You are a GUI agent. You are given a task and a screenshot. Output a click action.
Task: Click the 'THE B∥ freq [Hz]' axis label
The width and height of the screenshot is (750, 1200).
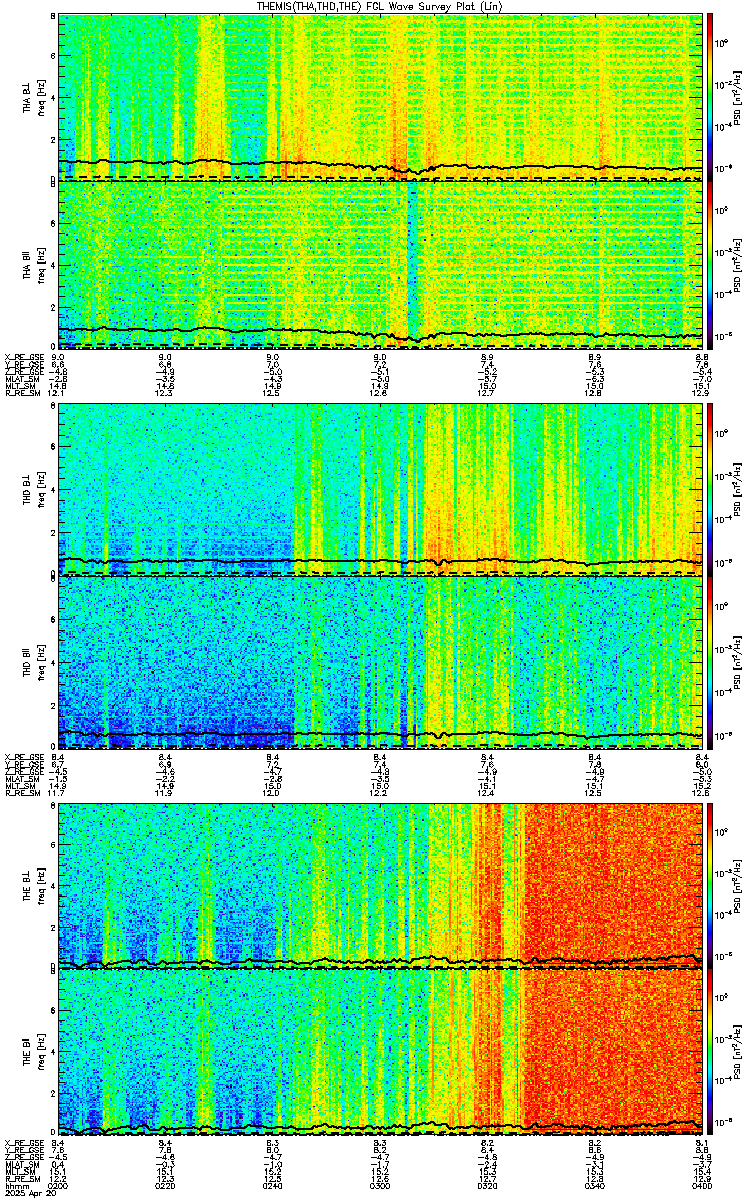coord(33,1051)
